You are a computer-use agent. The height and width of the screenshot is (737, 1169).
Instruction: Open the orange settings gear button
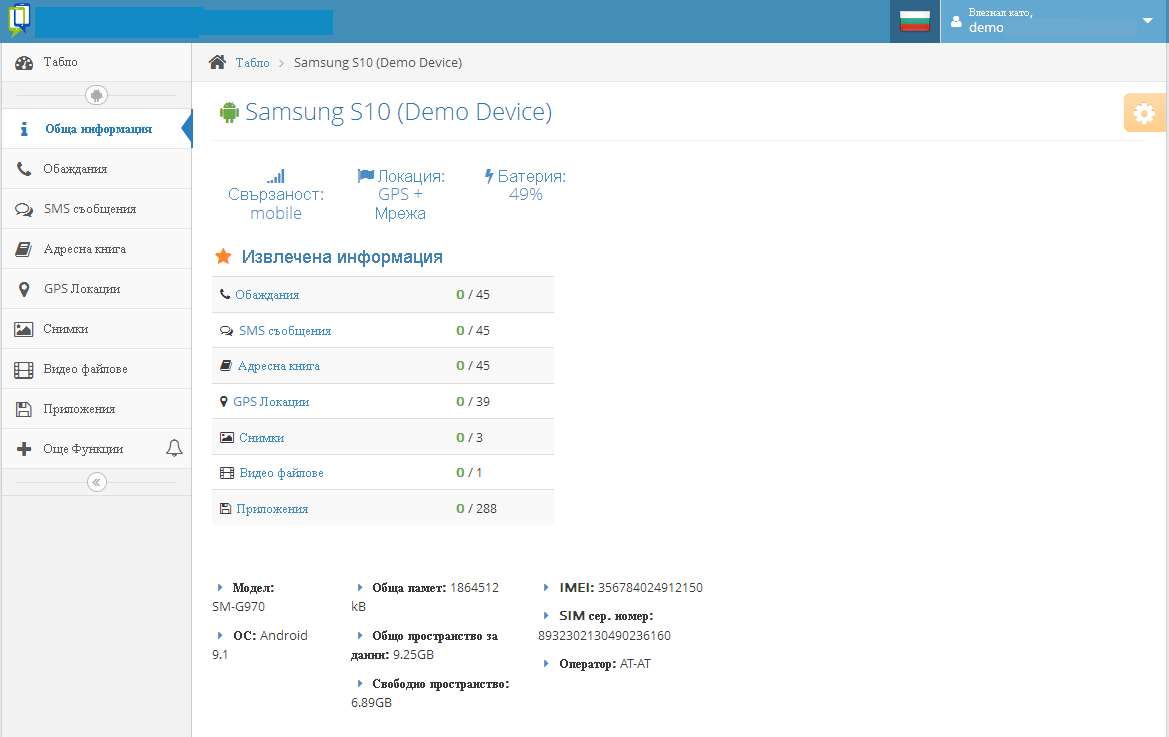pyautogui.click(x=1144, y=113)
